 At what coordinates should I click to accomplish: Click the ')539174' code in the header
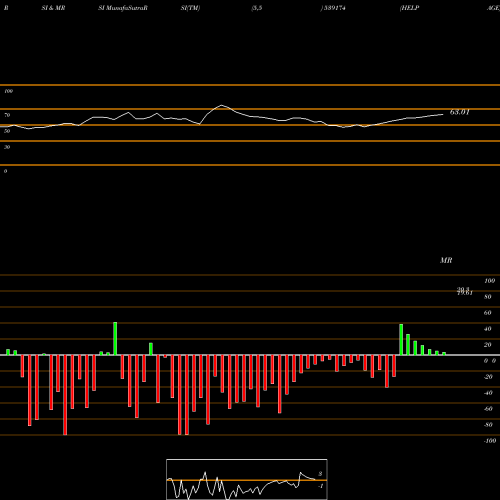[x=333, y=8]
